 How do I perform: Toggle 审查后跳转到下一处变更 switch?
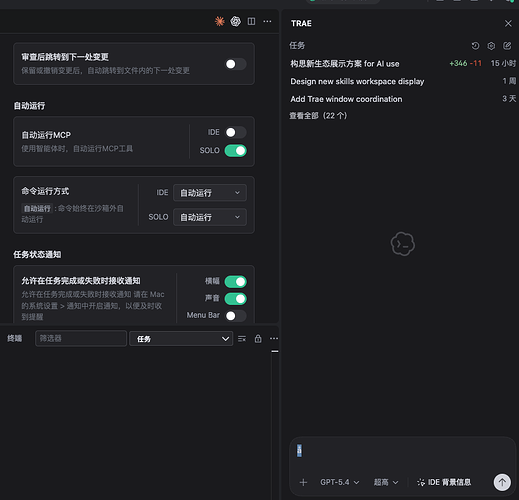point(236,64)
